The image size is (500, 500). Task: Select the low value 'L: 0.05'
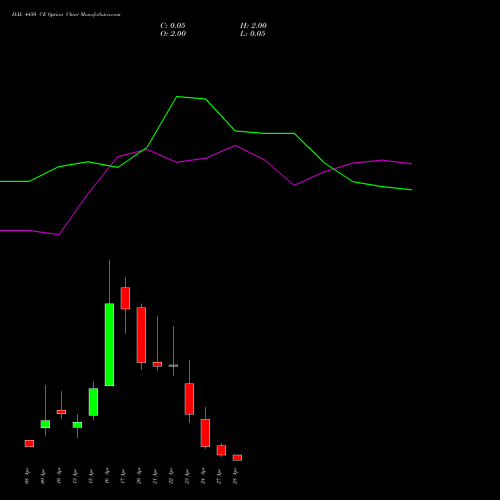(x=253, y=34)
